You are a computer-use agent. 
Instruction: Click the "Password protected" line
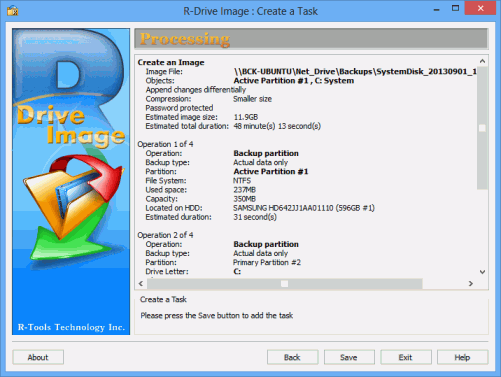point(179,108)
